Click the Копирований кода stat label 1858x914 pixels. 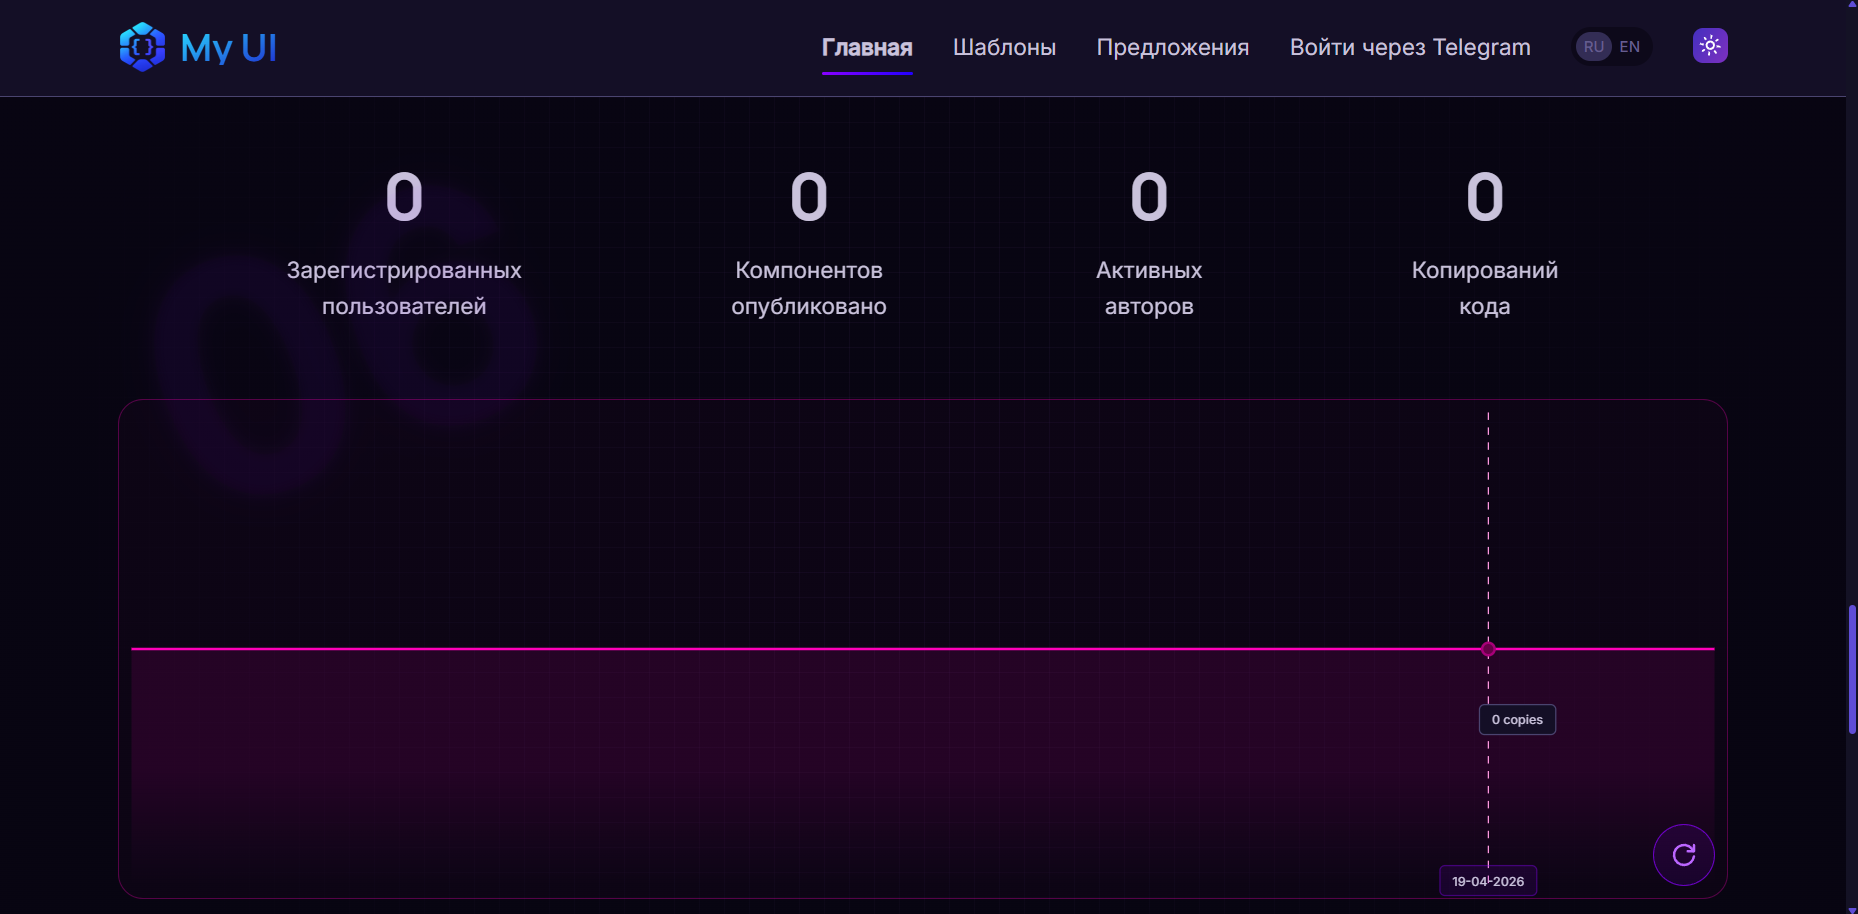click(x=1485, y=288)
